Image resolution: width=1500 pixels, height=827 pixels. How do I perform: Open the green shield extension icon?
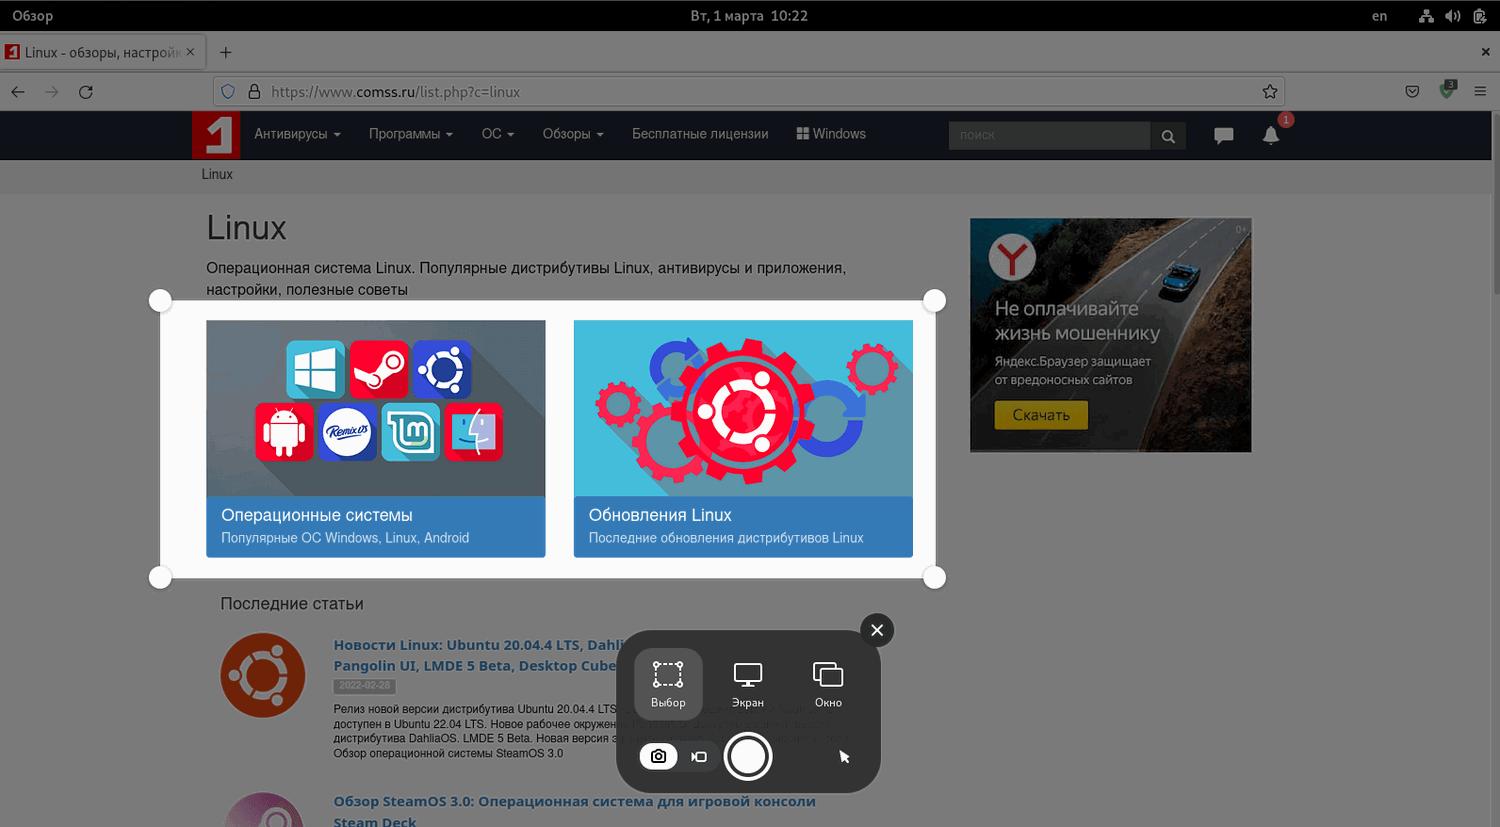[x=1446, y=91]
